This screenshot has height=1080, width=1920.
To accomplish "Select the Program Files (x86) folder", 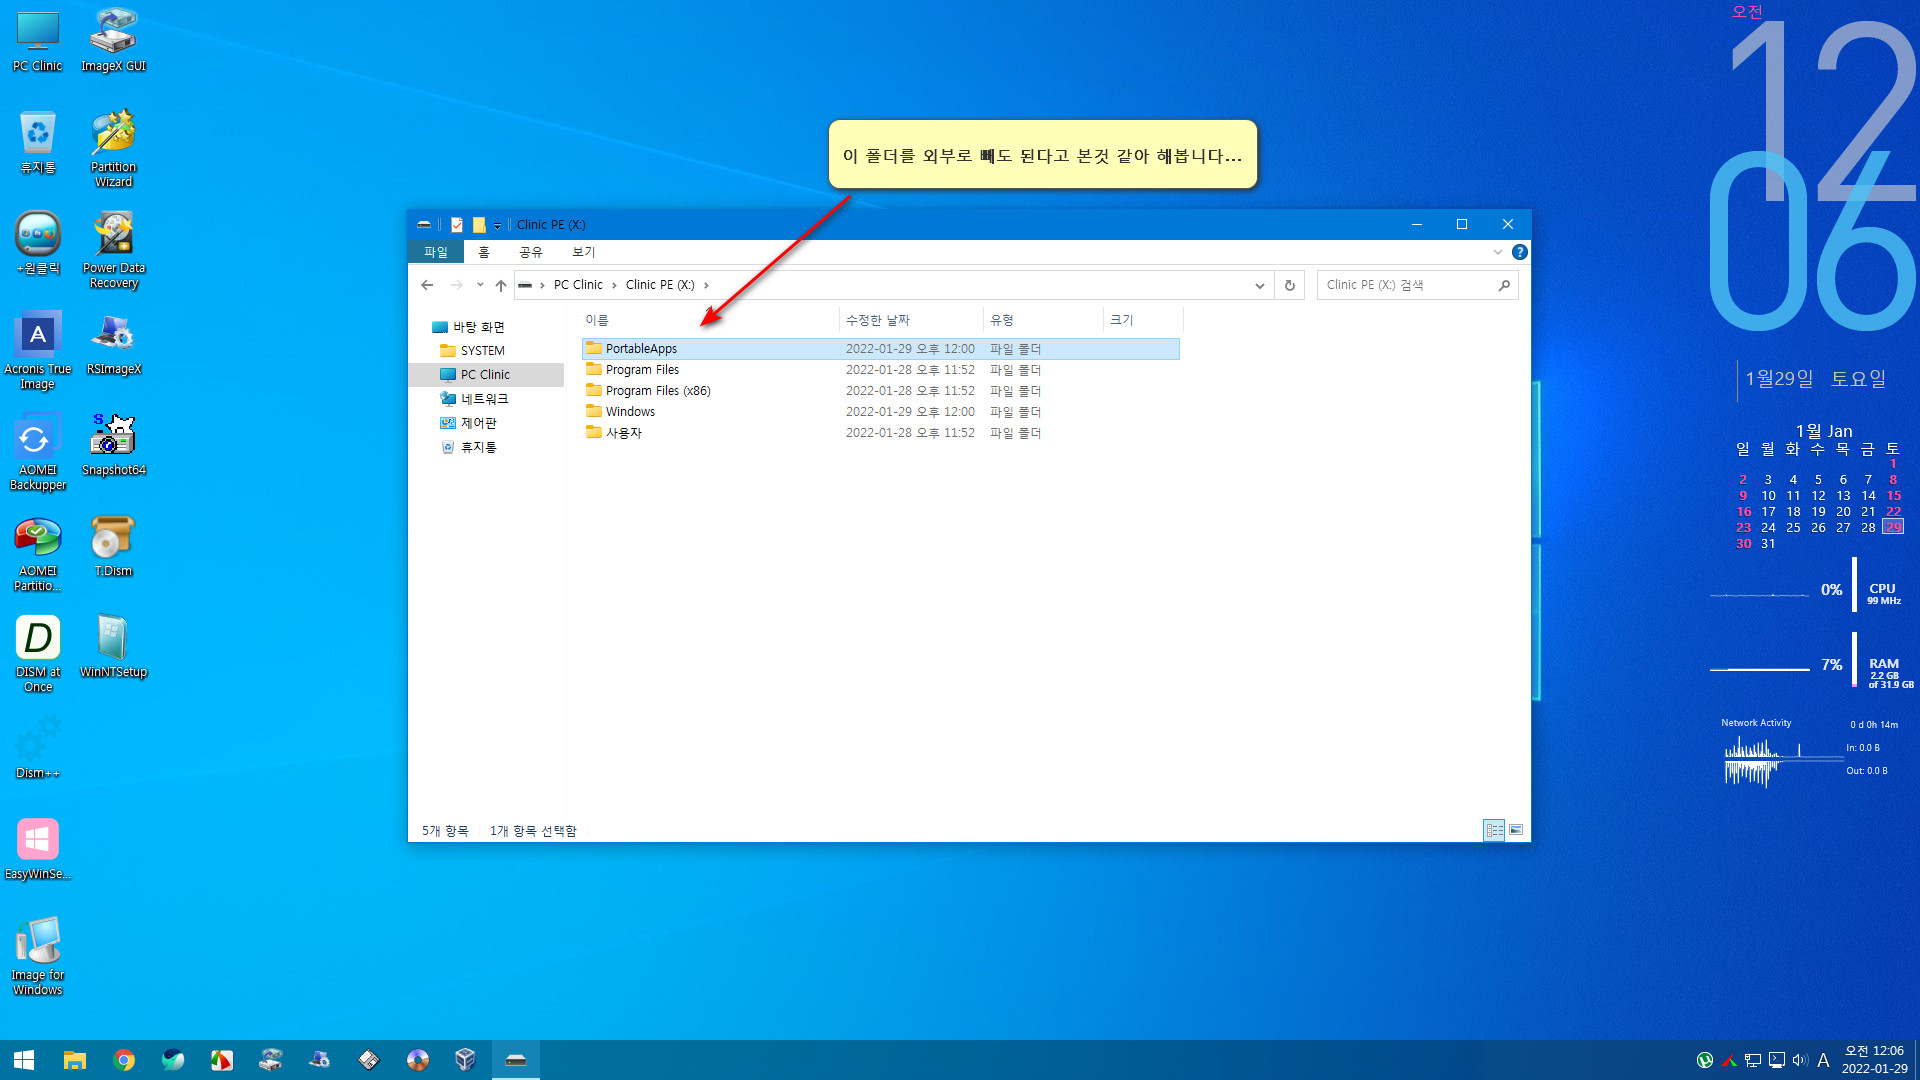I will [x=880, y=391].
